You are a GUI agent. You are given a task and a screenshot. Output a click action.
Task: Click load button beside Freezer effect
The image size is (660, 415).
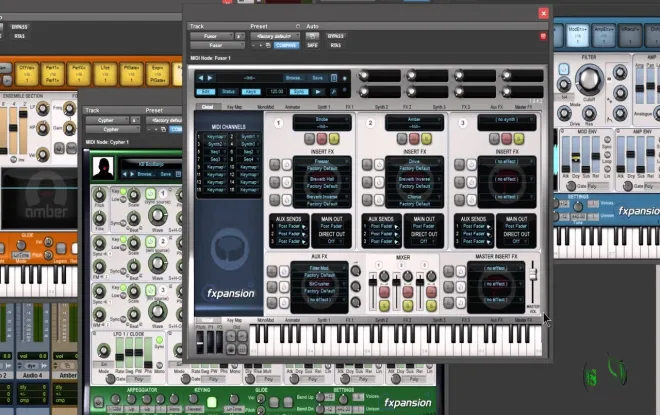pyautogui.click(x=275, y=165)
